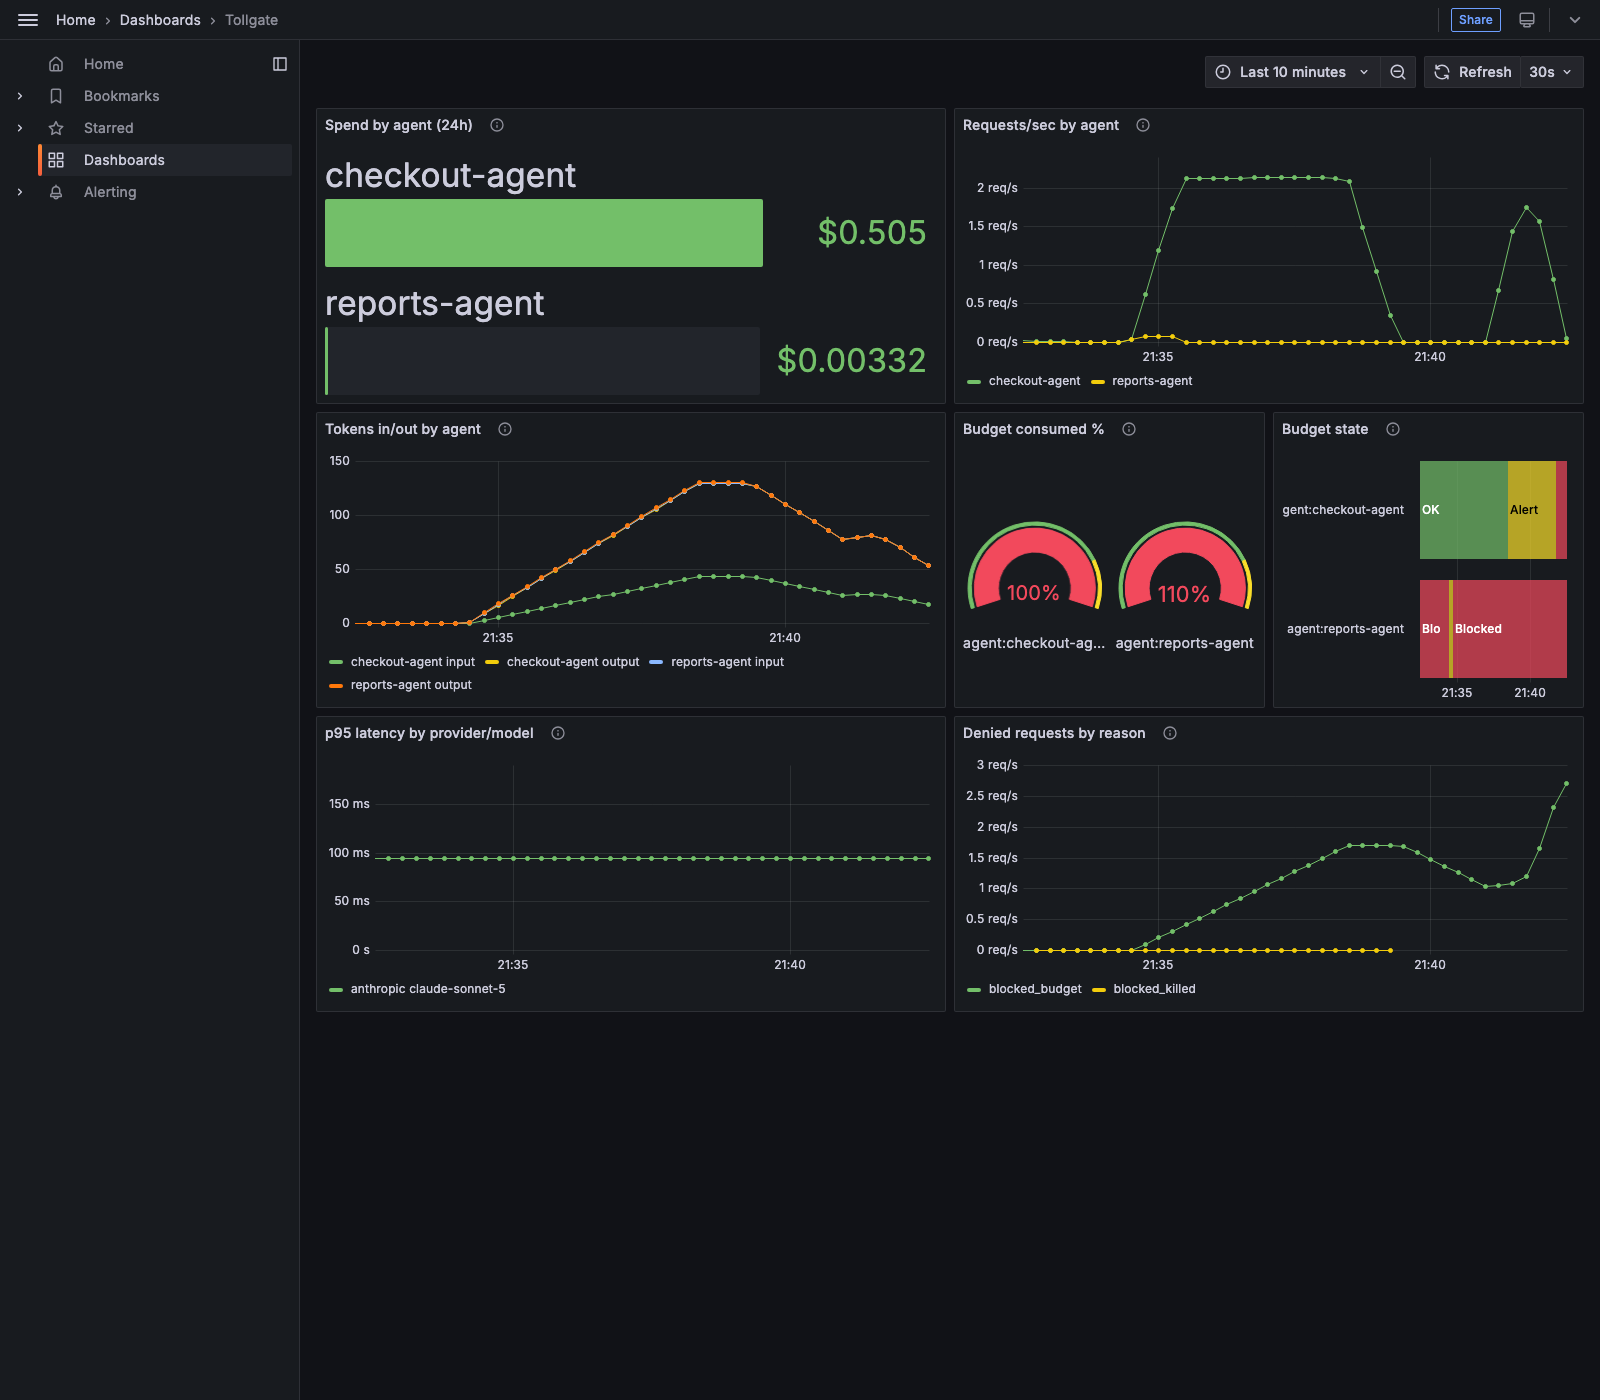Show info for Spend by agent panel
Screen dimensions: 1600x1400
[x=497, y=125]
